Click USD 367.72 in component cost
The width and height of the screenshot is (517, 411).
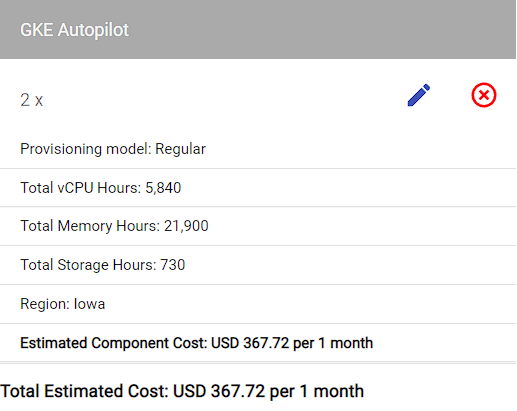(x=250, y=343)
